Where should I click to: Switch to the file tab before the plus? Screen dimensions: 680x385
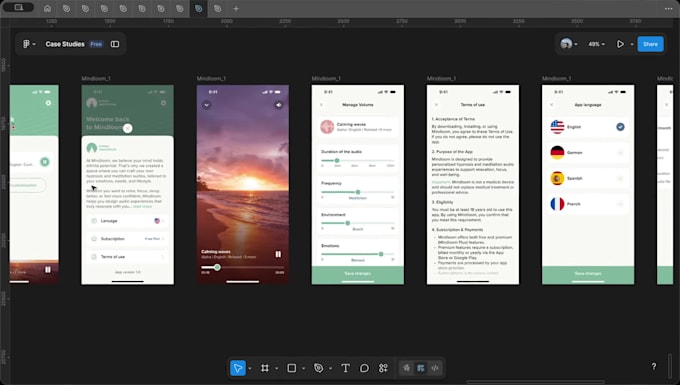(x=217, y=8)
